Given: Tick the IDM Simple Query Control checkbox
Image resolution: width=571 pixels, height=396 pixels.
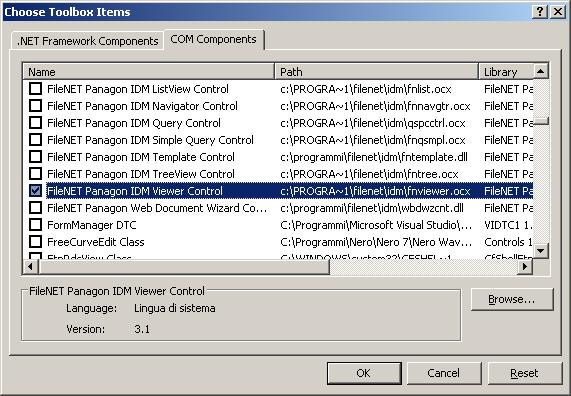Looking at the screenshot, I should tap(35, 140).
